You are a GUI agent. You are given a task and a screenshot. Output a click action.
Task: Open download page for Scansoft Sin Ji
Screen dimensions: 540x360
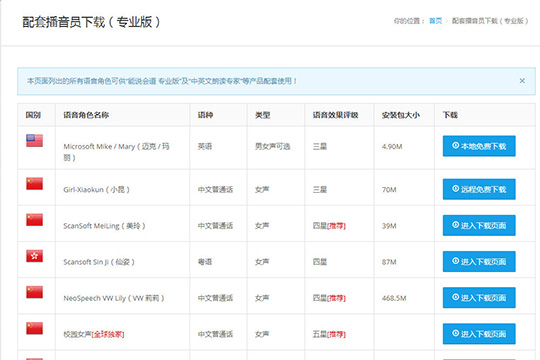479,261
